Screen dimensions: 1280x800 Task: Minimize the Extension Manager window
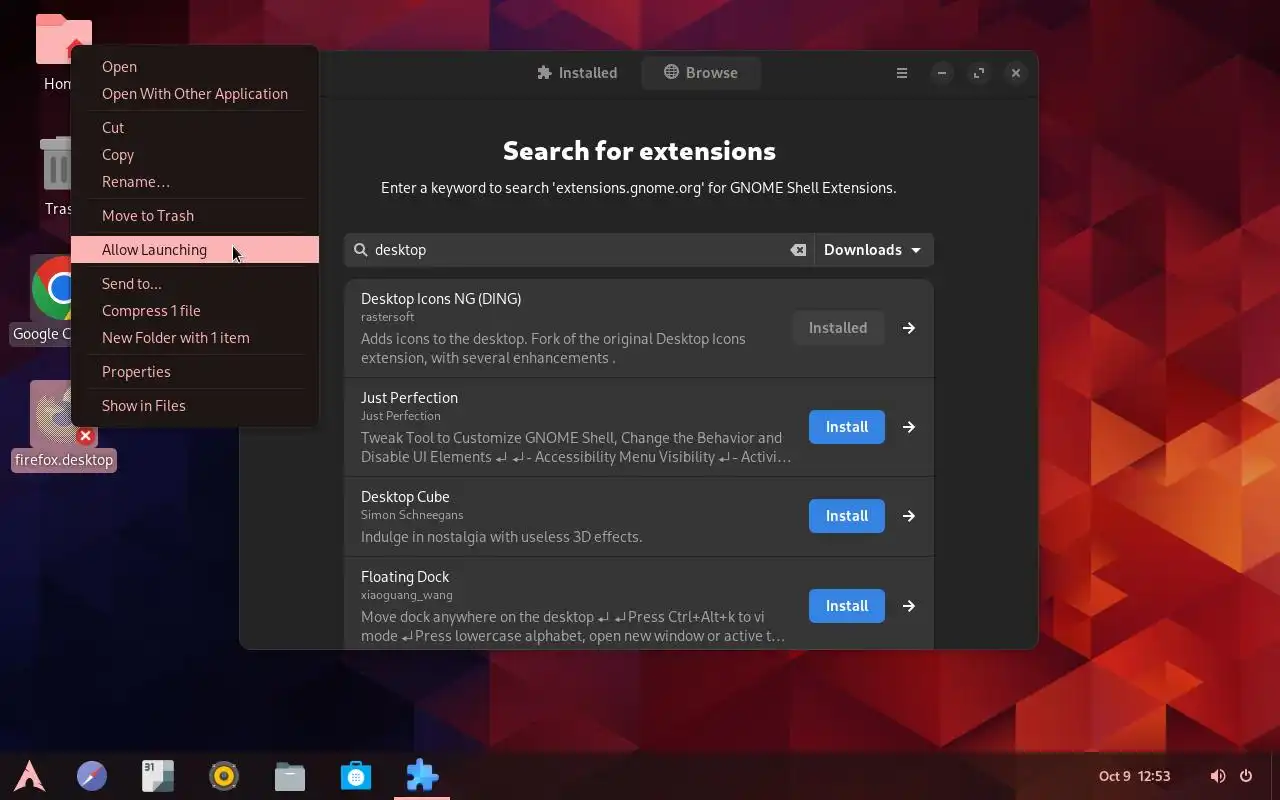[942, 73]
